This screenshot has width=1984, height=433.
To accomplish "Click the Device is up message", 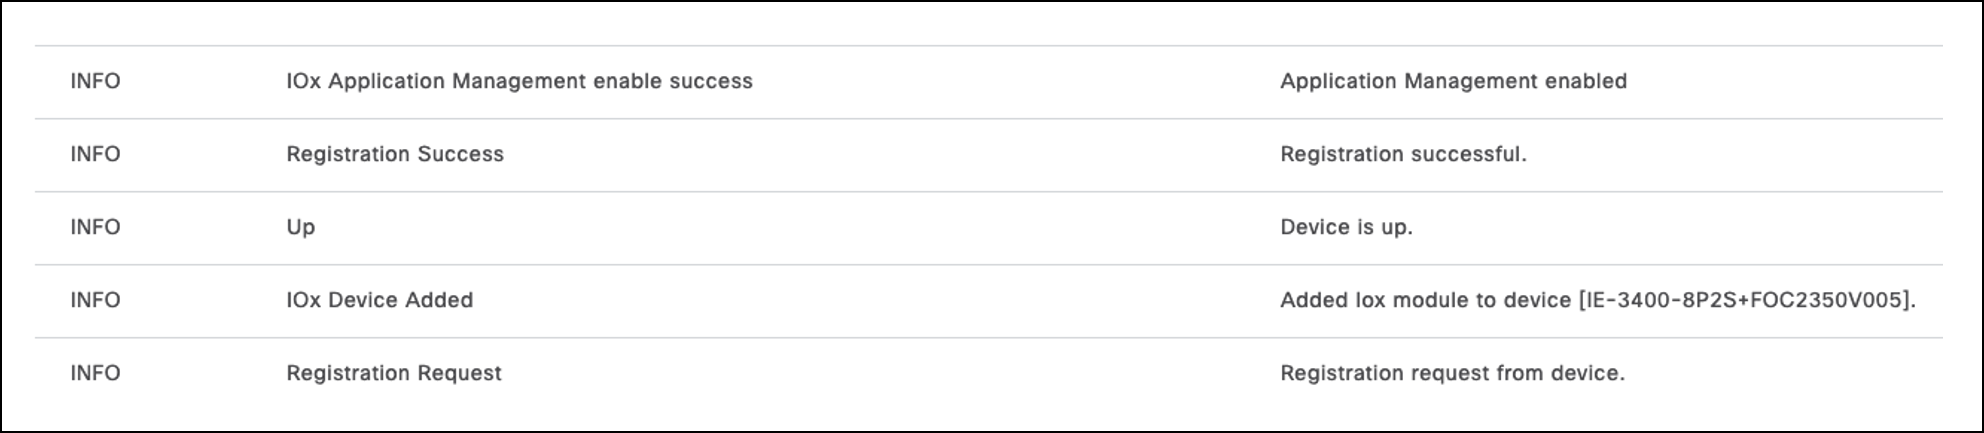I will click(1346, 227).
